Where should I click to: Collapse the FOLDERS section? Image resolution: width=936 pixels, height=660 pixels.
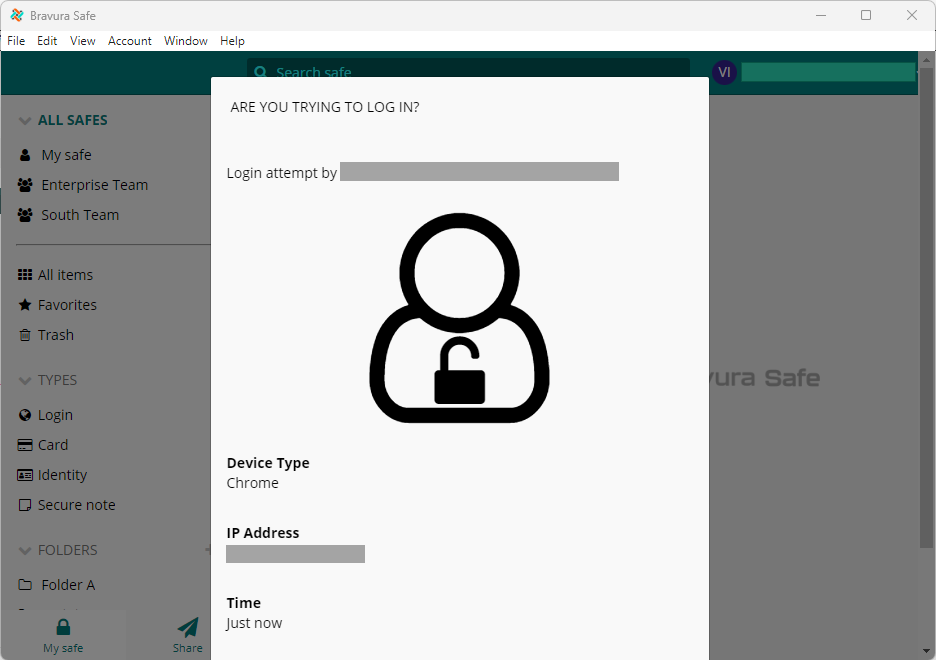(24, 549)
